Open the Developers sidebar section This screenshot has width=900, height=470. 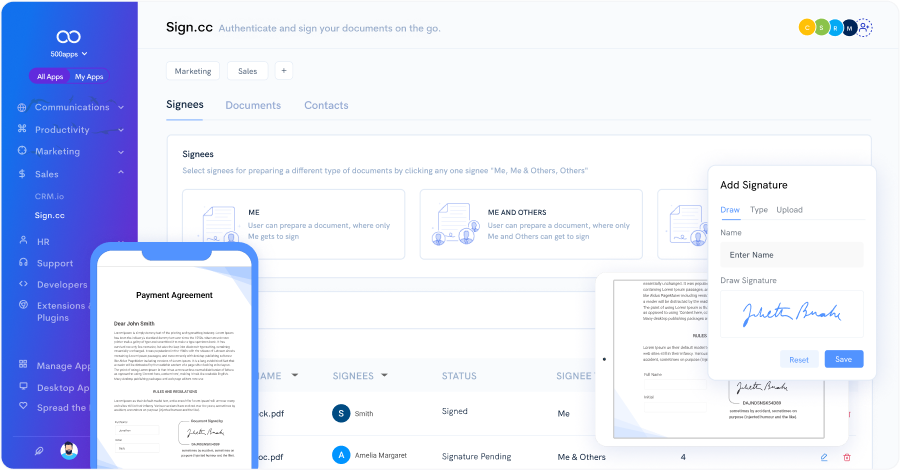tap(62, 285)
